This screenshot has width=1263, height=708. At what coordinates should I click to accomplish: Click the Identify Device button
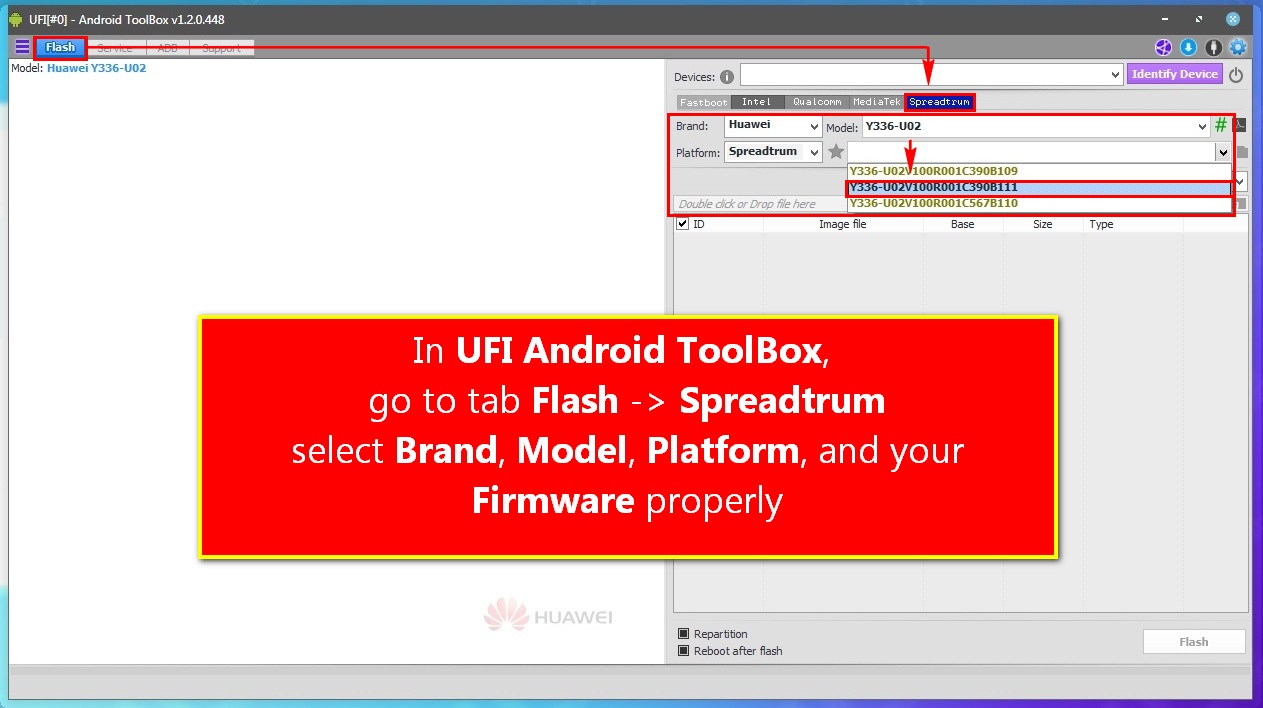click(1175, 74)
